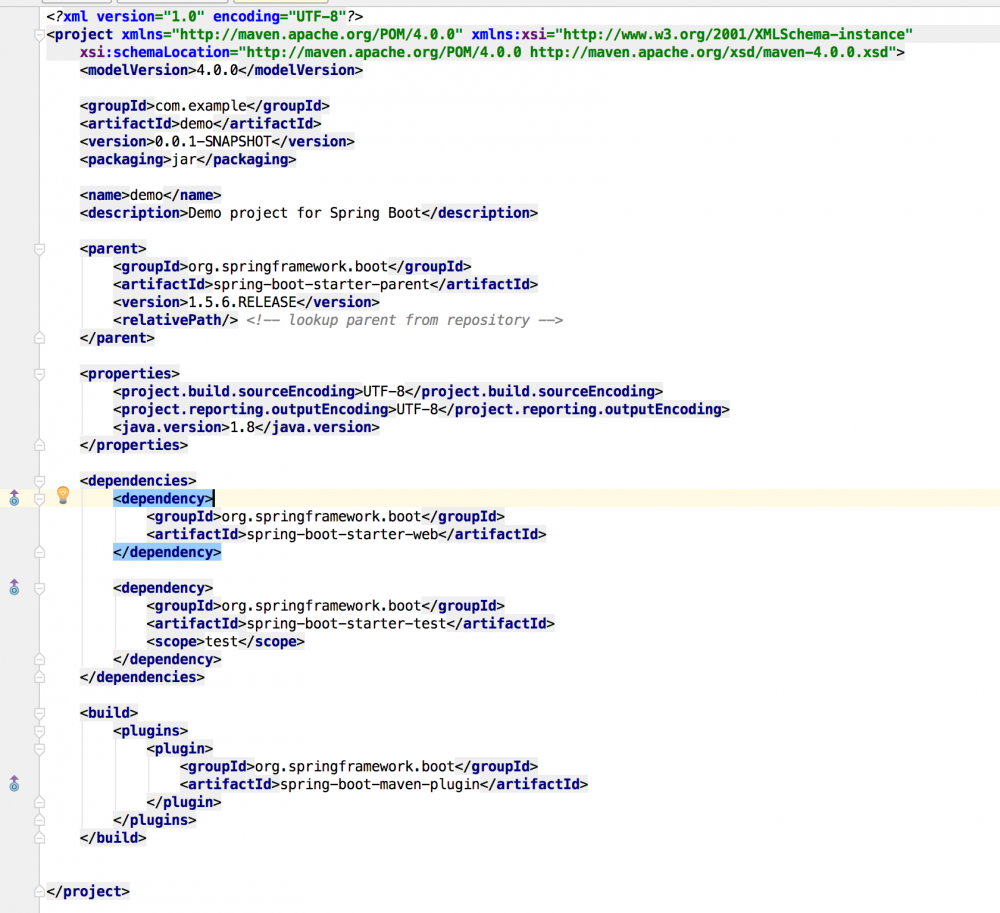Click Maven gutter arrow beside highlighted dependency block
Screen dimensions: 1000x913
(13, 496)
